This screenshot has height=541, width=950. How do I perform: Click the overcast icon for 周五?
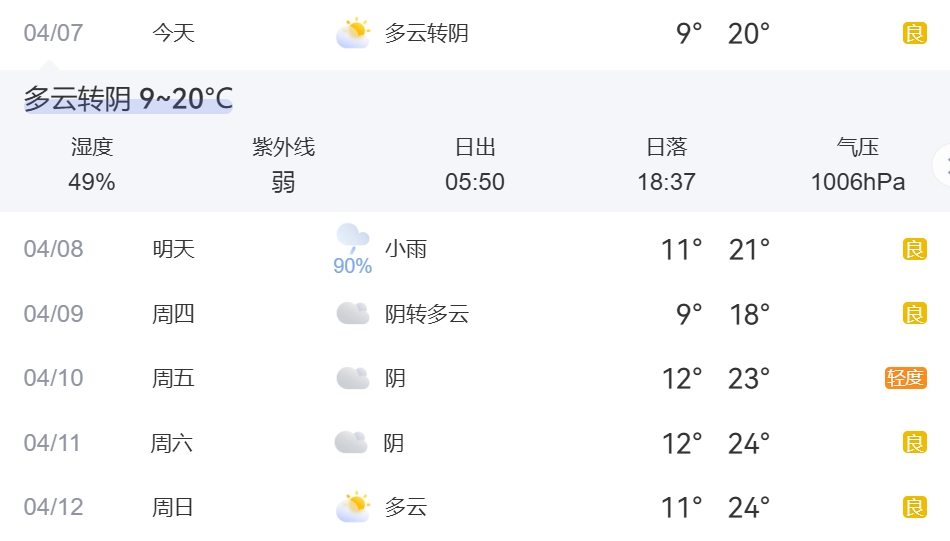click(353, 378)
